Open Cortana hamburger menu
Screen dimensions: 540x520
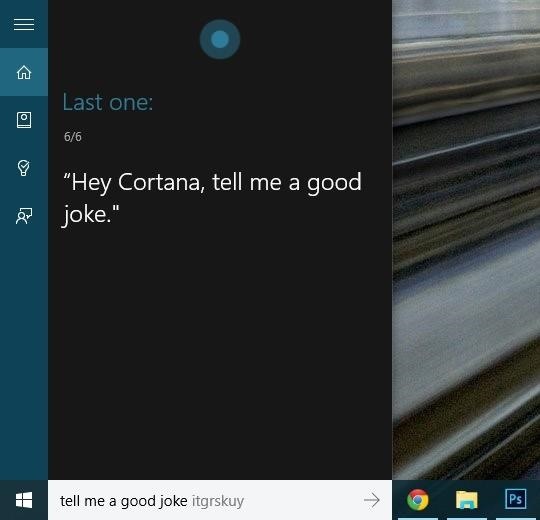[x=24, y=24]
